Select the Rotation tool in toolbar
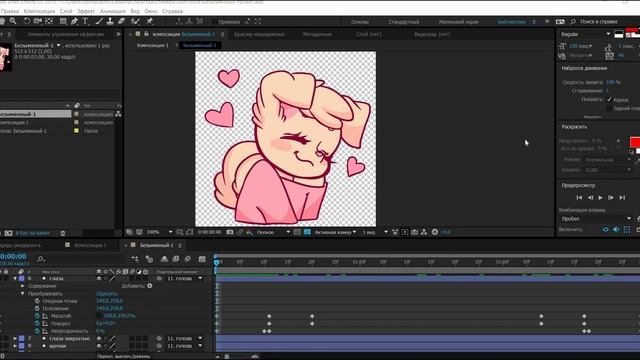Image resolution: width=640 pixels, height=360 pixels. [x=27, y=21]
